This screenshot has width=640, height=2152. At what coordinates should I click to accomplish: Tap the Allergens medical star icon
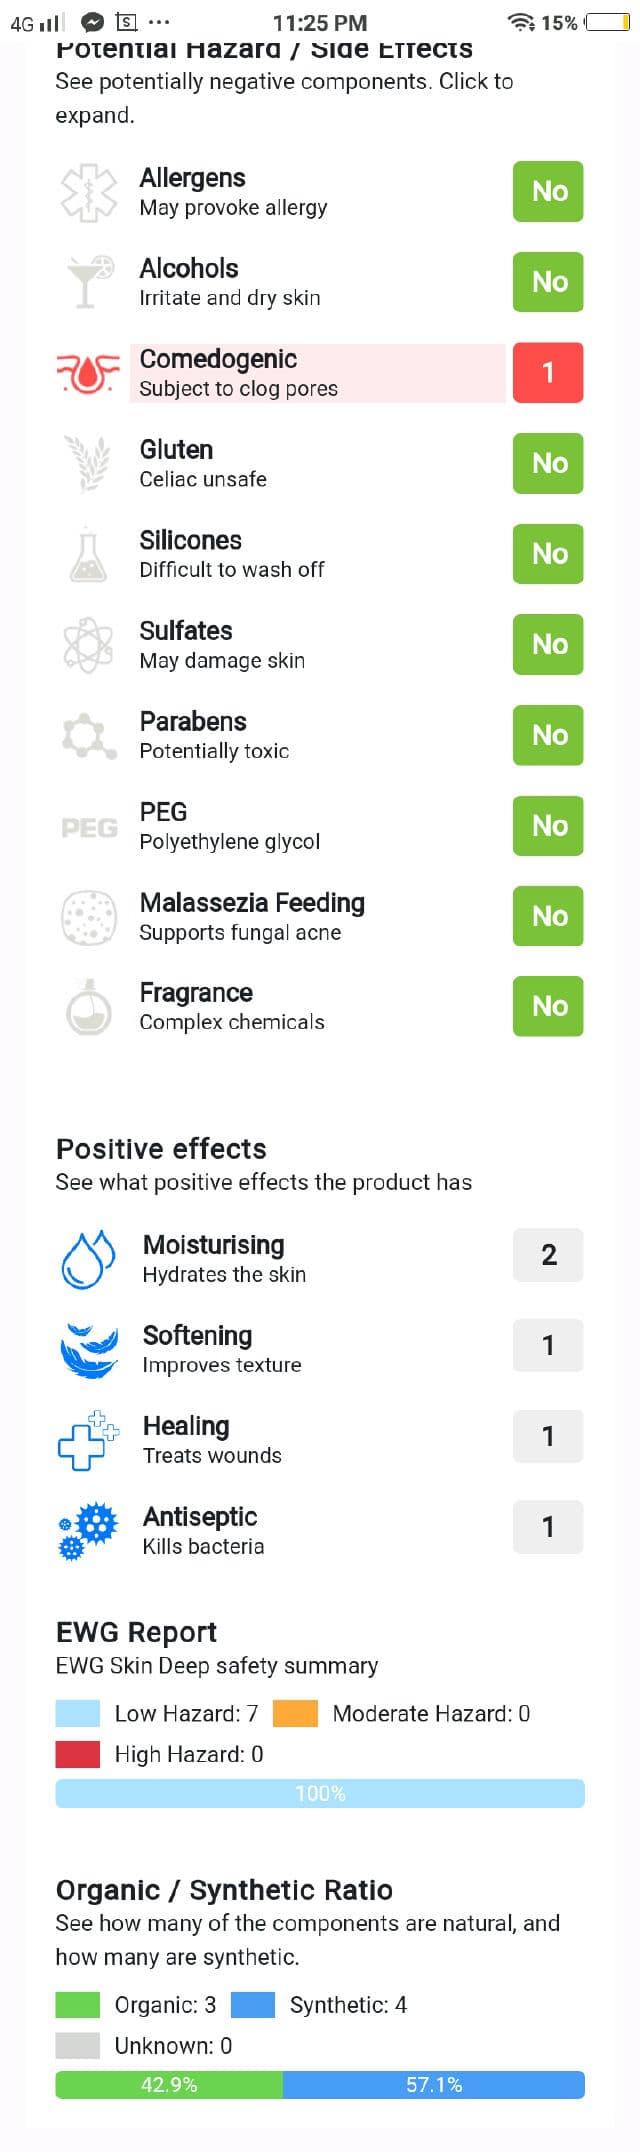(x=88, y=192)
